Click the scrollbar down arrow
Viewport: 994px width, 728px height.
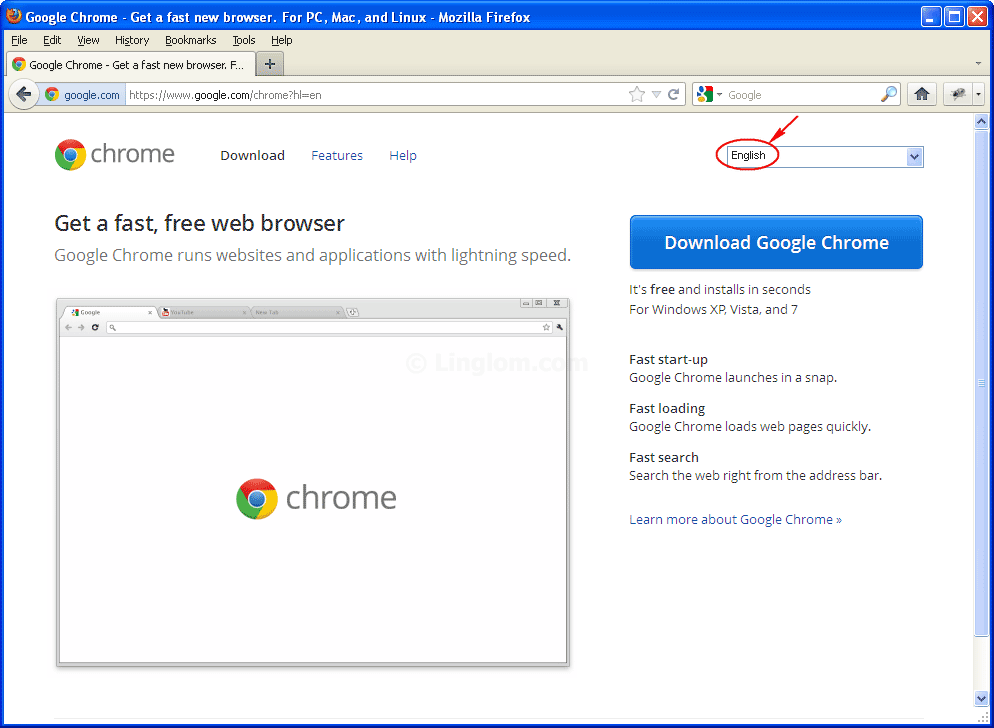[981, 698]
